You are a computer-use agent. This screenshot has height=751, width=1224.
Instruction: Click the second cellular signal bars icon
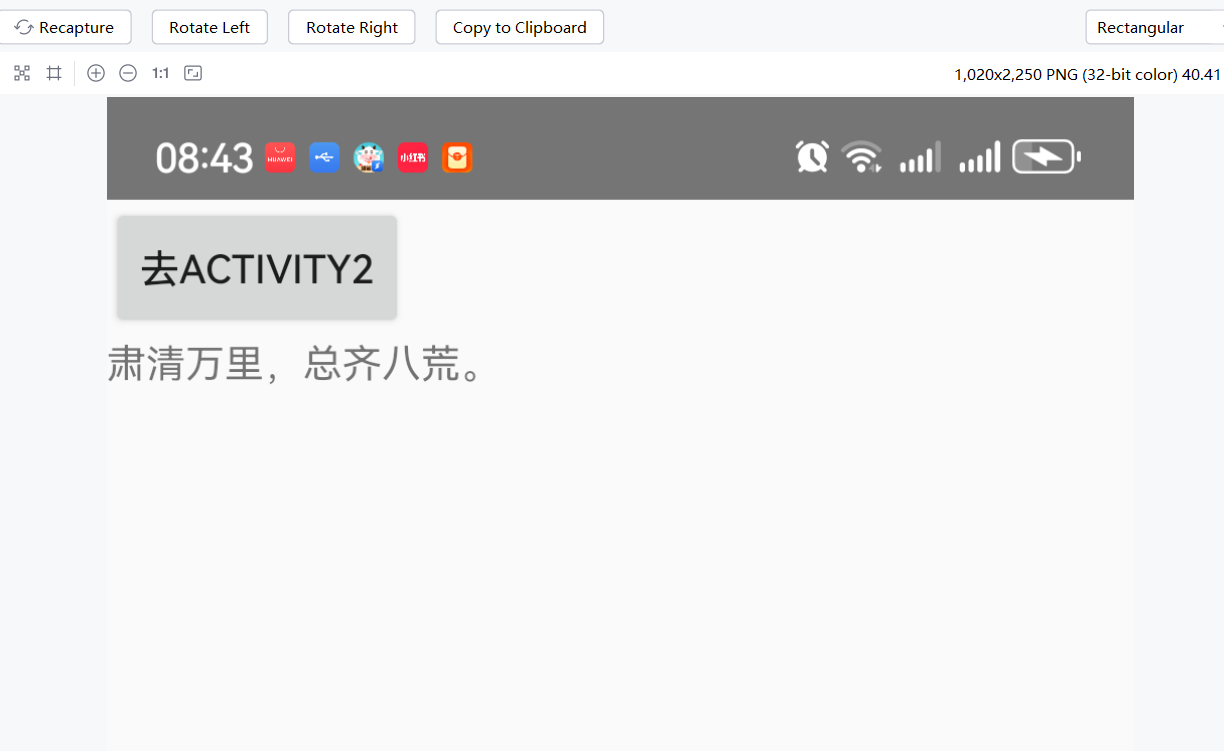pos(980,157)
